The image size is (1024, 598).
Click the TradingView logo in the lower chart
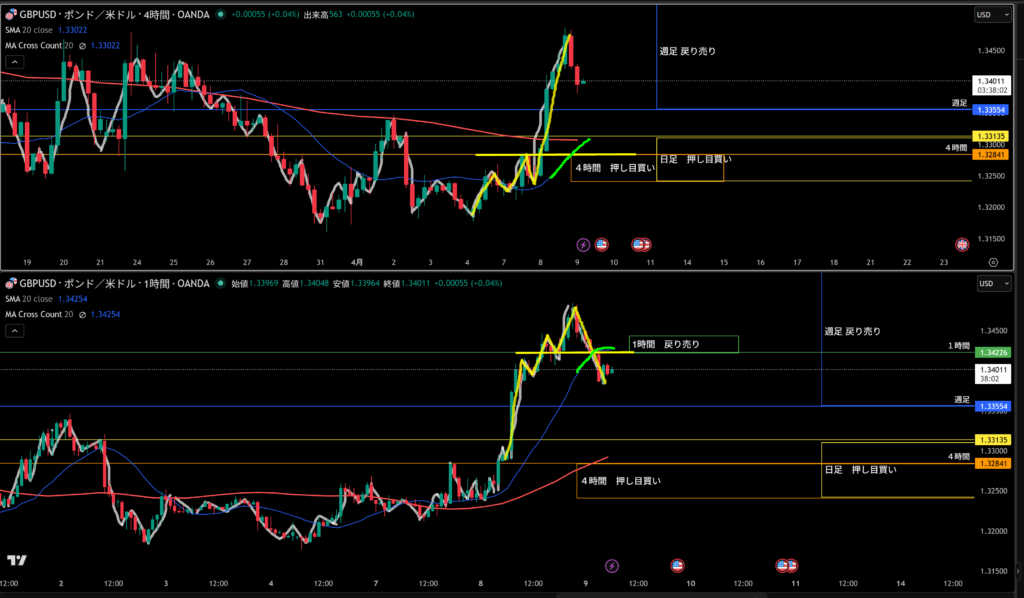16,561
